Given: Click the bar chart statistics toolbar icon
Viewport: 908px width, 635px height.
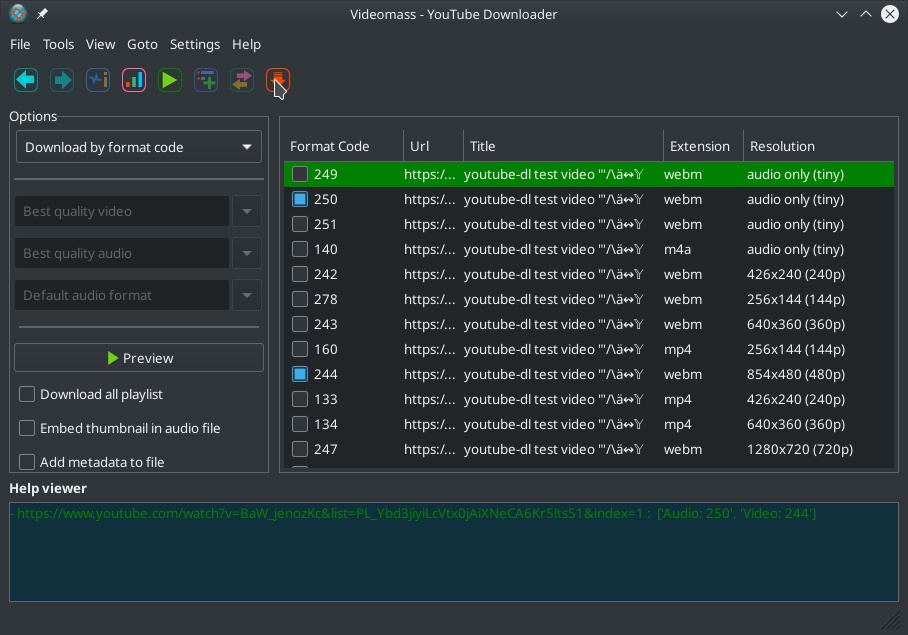Looking at the screenshot, I should tap(134, 80).
